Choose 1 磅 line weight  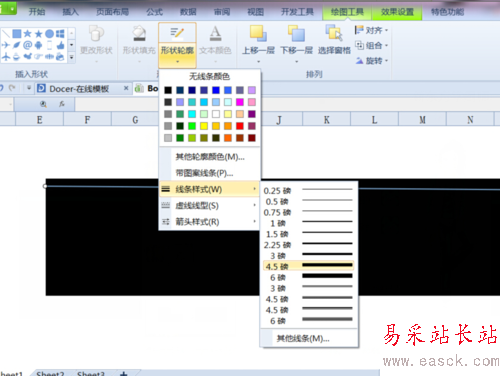[x=308, y=223]
